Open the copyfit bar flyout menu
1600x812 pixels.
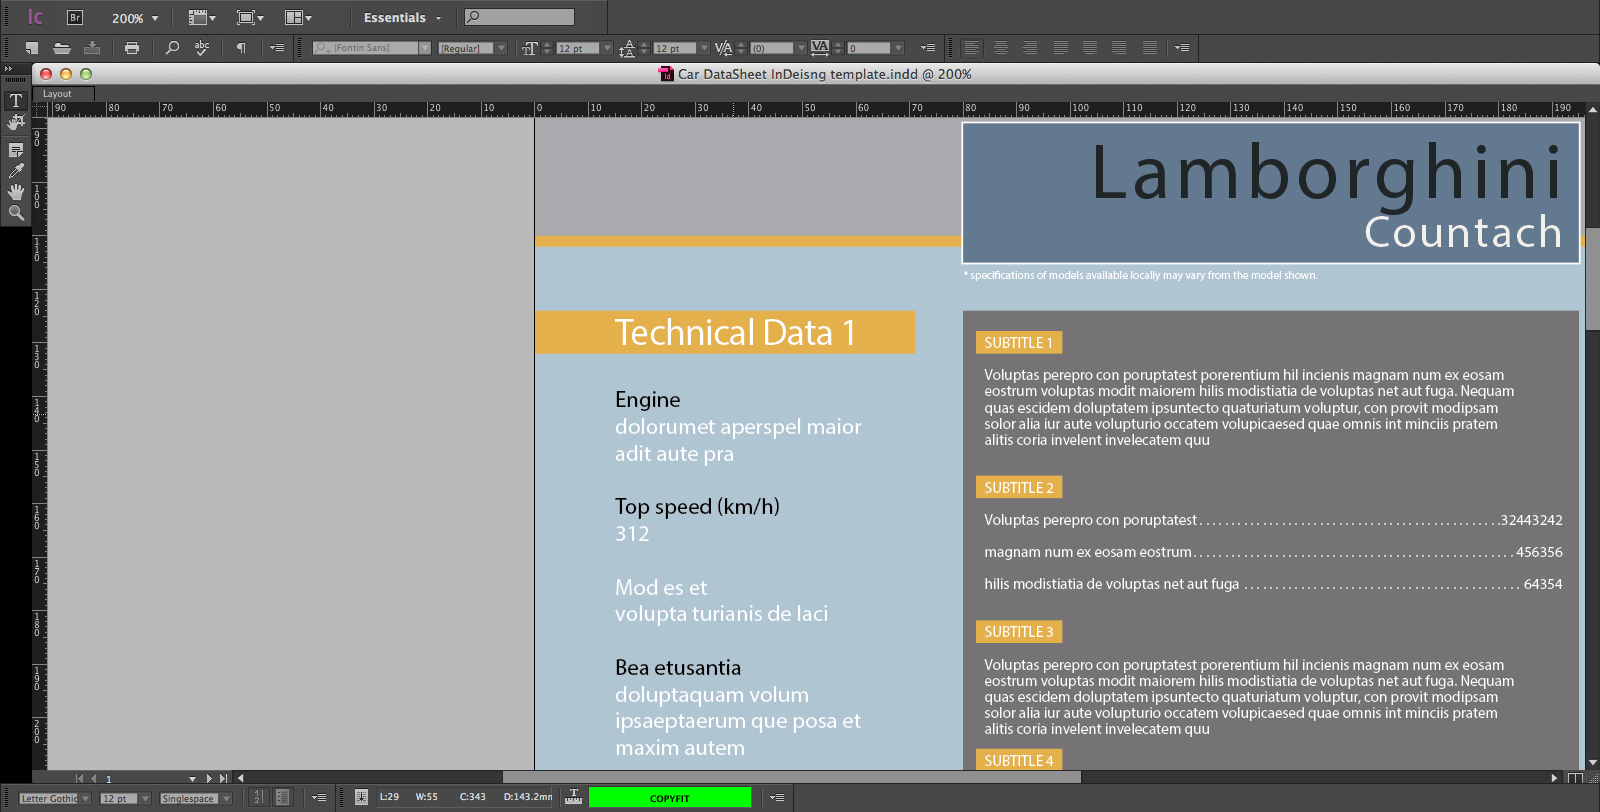[777, 797]
